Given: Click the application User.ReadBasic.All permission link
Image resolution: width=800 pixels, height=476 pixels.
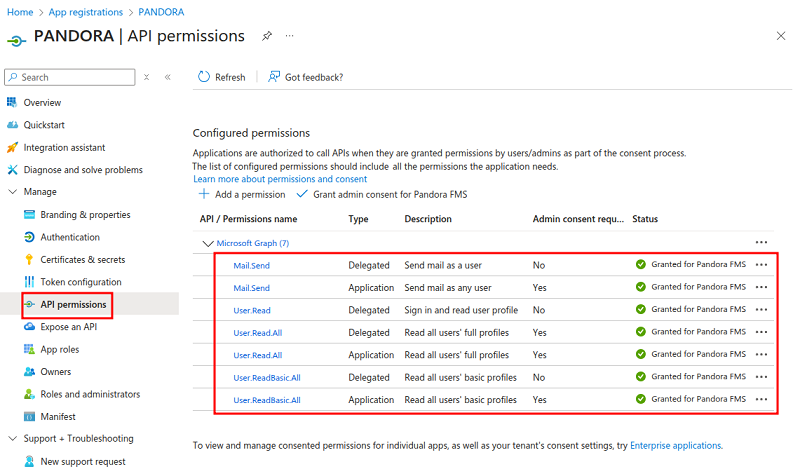Looking at the screenshot, I should click(267, 400).
